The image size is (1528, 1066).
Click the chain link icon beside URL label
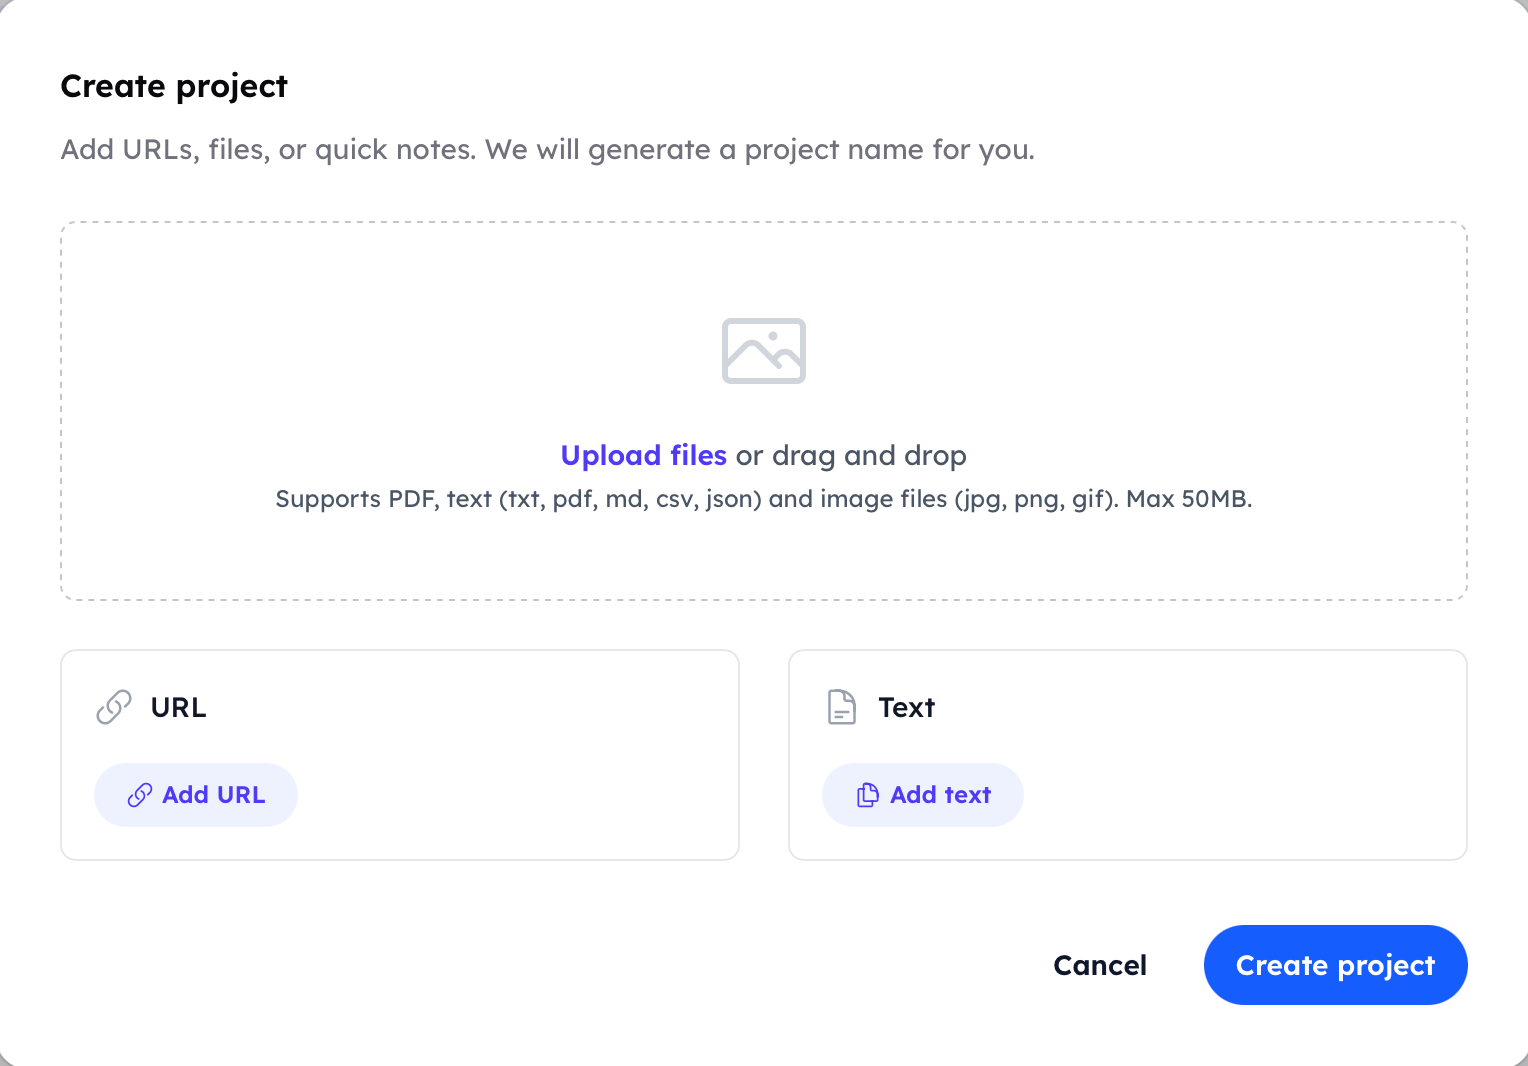[x=114, y=707]
